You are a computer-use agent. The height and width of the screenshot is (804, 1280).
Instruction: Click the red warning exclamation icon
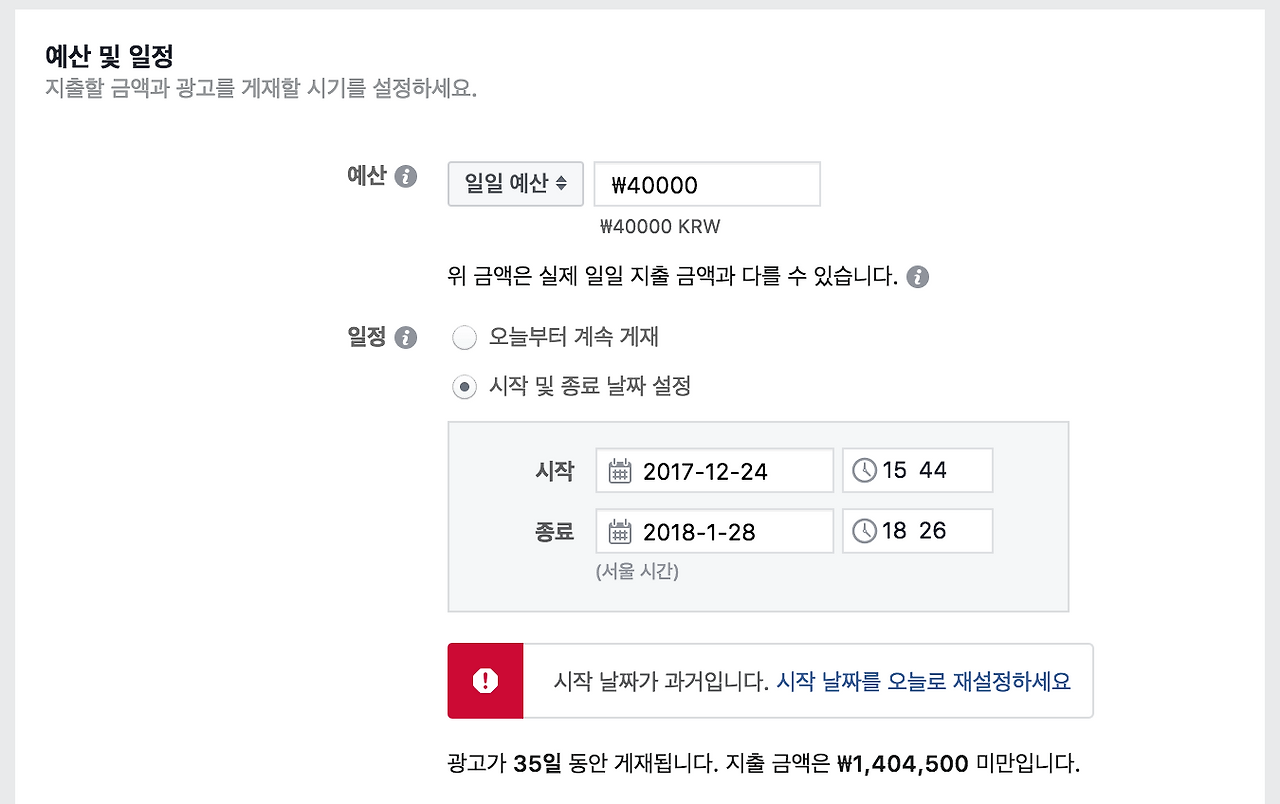coord(484,681)
